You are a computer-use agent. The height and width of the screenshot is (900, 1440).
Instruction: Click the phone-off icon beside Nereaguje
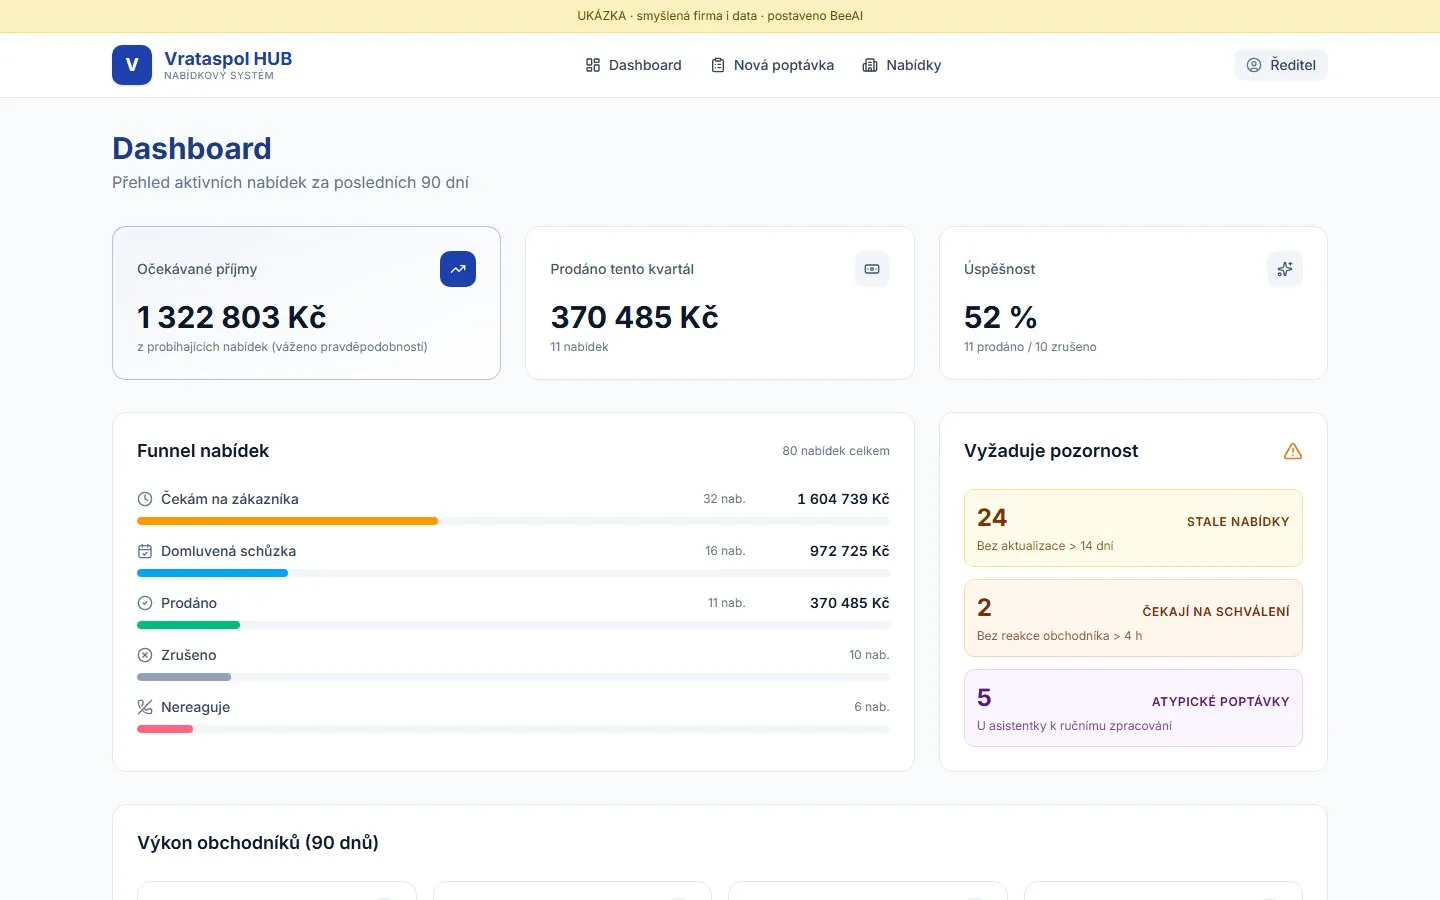click(x=145, y=707)
